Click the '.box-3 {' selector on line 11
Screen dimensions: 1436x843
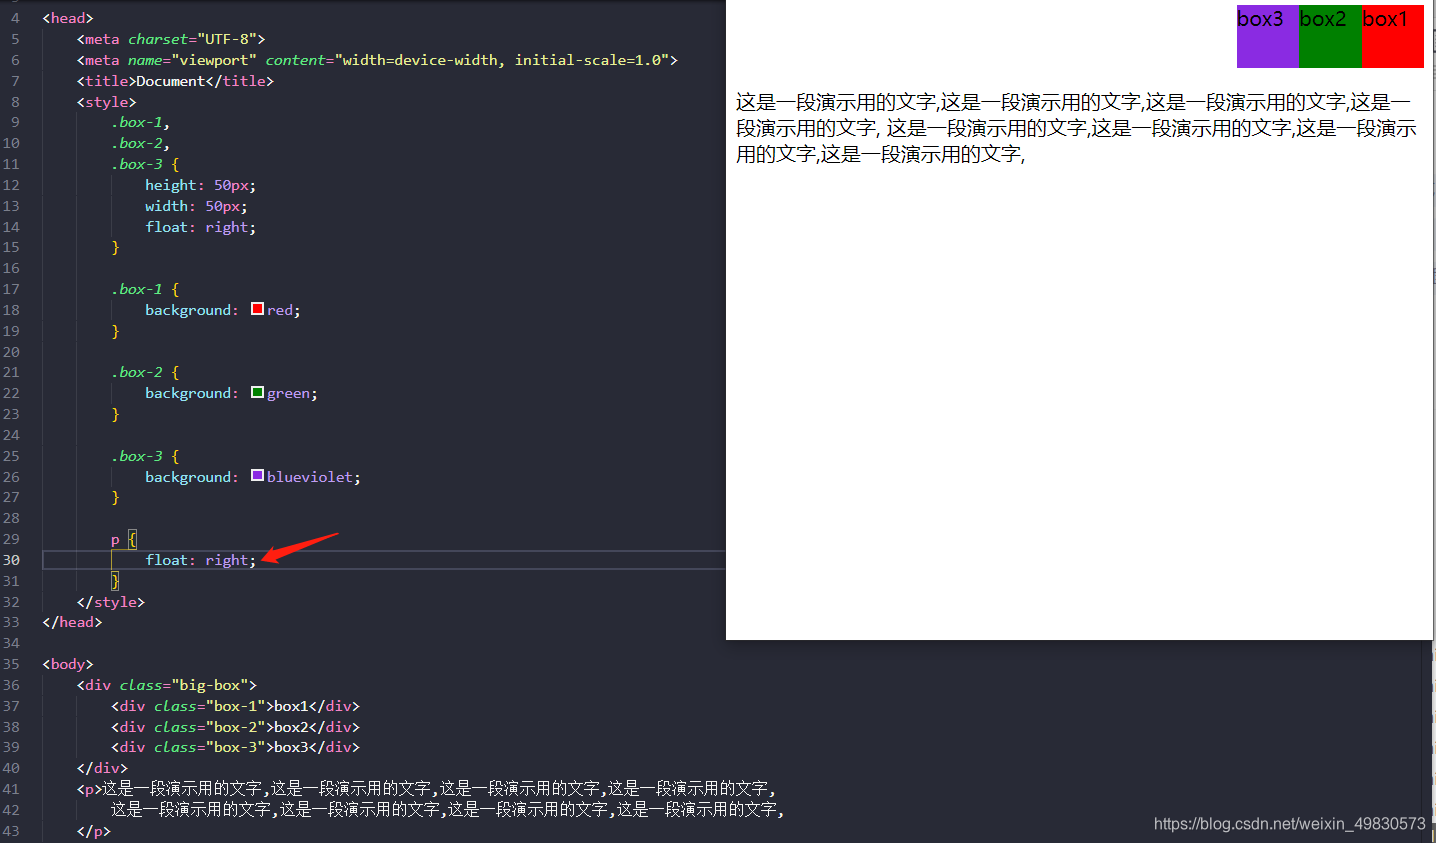coord(145,164)
